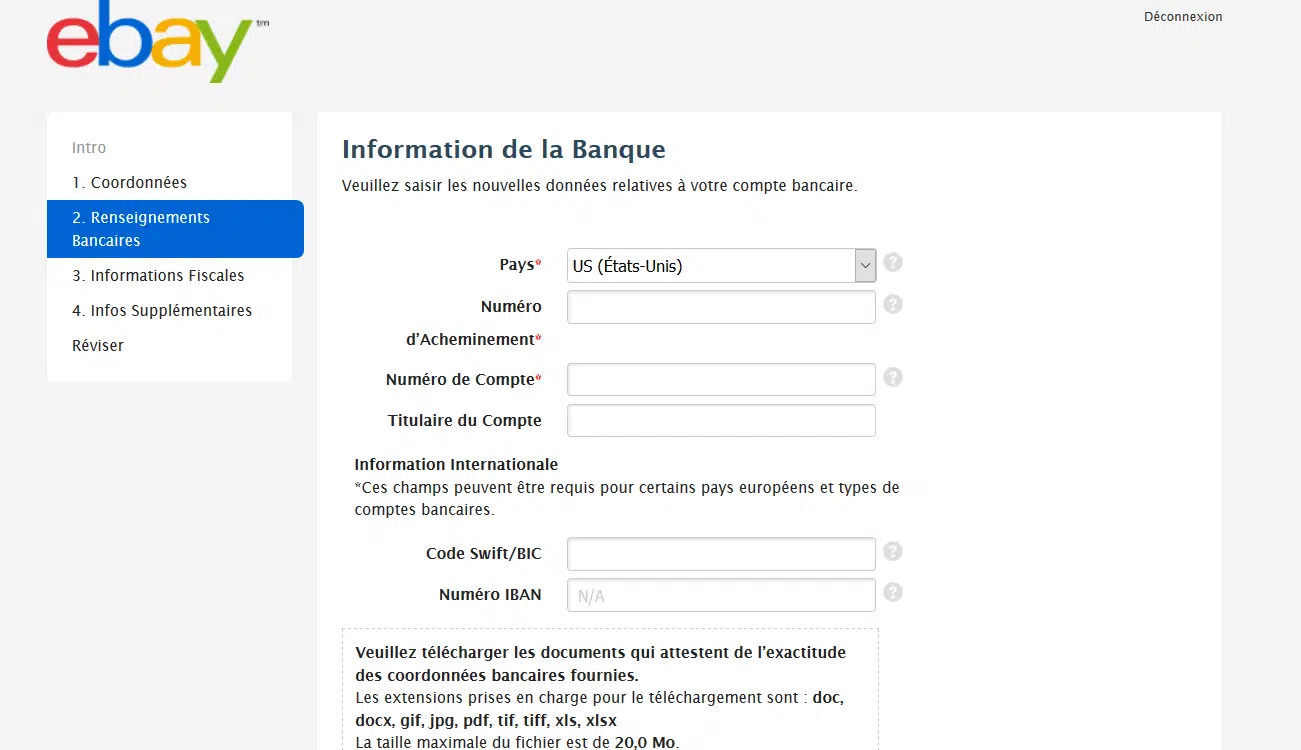The height and width of the screenshot is (750, 1301).
Task: Click into the Numéro de Compte field
Action: coord(721,380)
